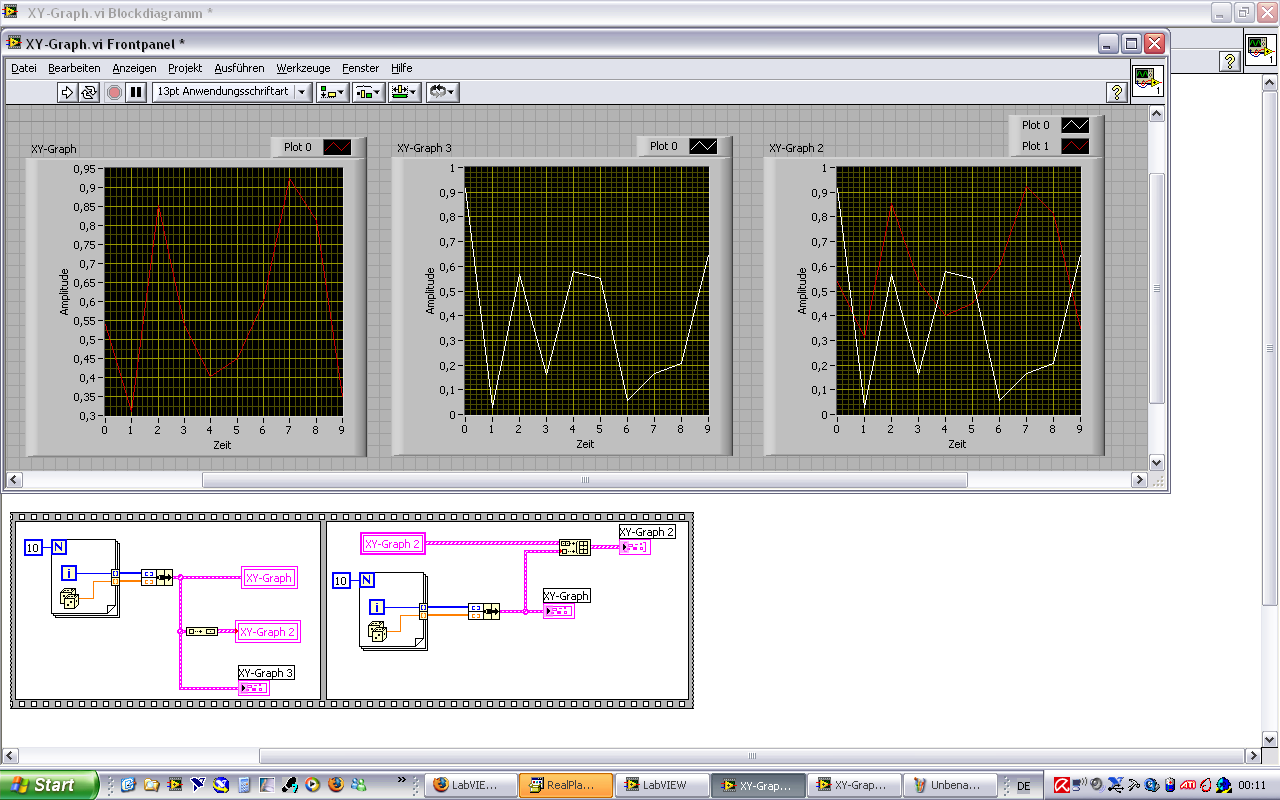Expand the Reorder objects menu
Viewport: 1280px width, 800px height.
pyautogui.click(x=442, y=92)
